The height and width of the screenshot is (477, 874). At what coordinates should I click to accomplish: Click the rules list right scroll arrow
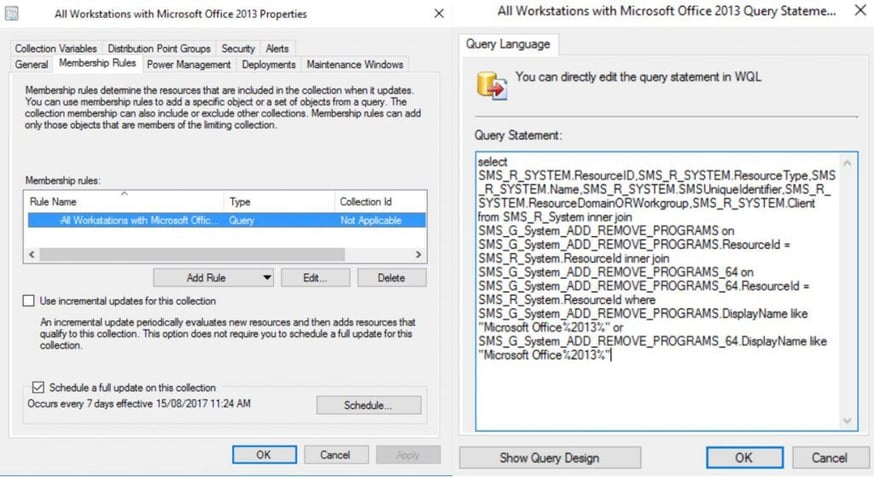coord(419,255)
